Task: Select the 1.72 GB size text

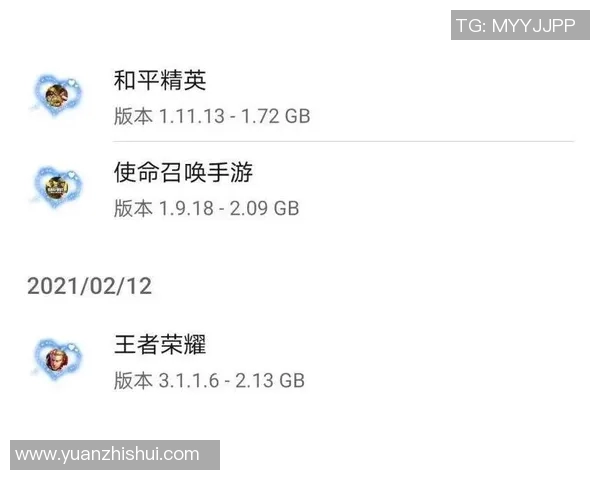Action: point(276,116)
